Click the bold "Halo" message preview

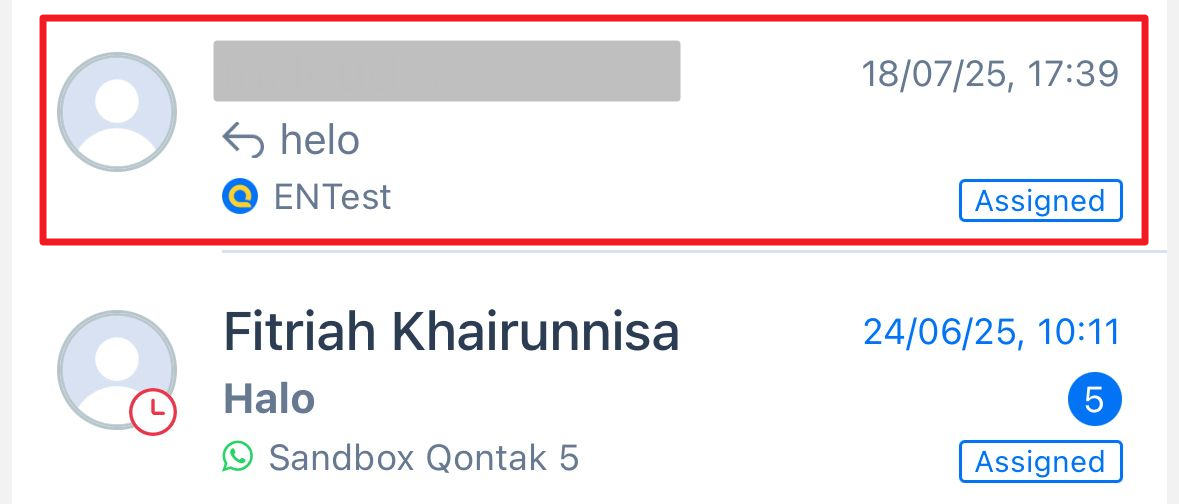click(x=269, y=399)
